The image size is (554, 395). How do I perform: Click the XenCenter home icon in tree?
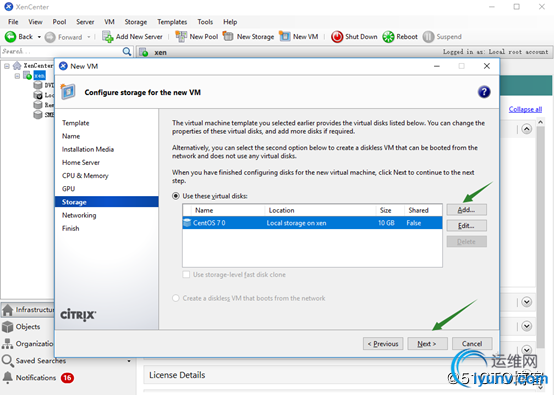point(17,66)
